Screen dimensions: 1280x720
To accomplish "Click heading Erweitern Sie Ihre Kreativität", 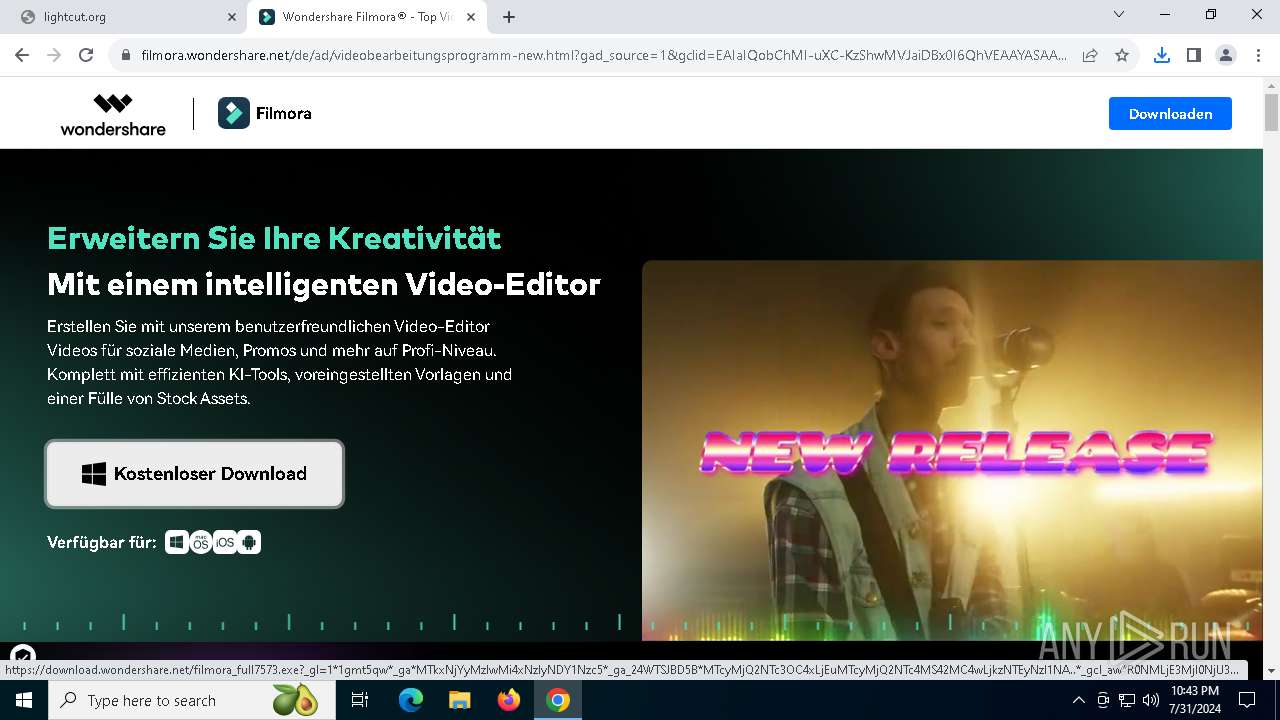I will point(274,238).
